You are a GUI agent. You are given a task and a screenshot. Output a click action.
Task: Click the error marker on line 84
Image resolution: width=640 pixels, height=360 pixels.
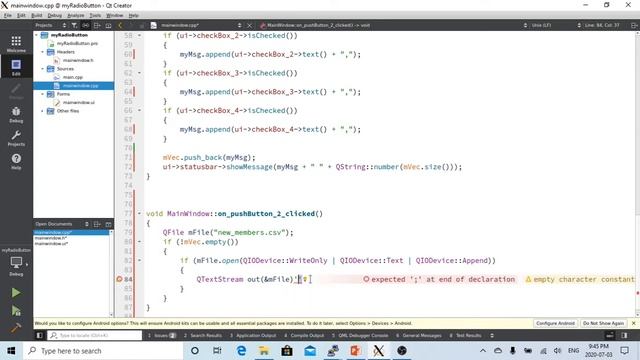coord(119,279)
